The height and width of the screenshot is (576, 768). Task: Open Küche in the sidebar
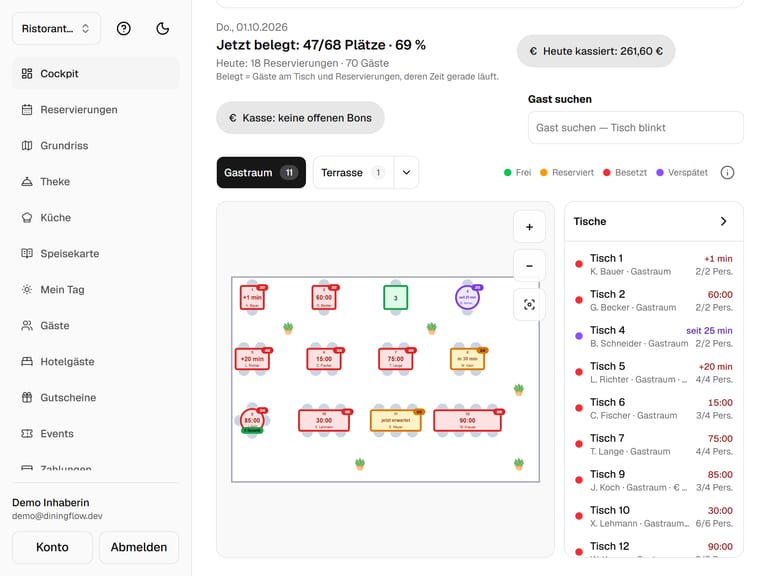96,217
